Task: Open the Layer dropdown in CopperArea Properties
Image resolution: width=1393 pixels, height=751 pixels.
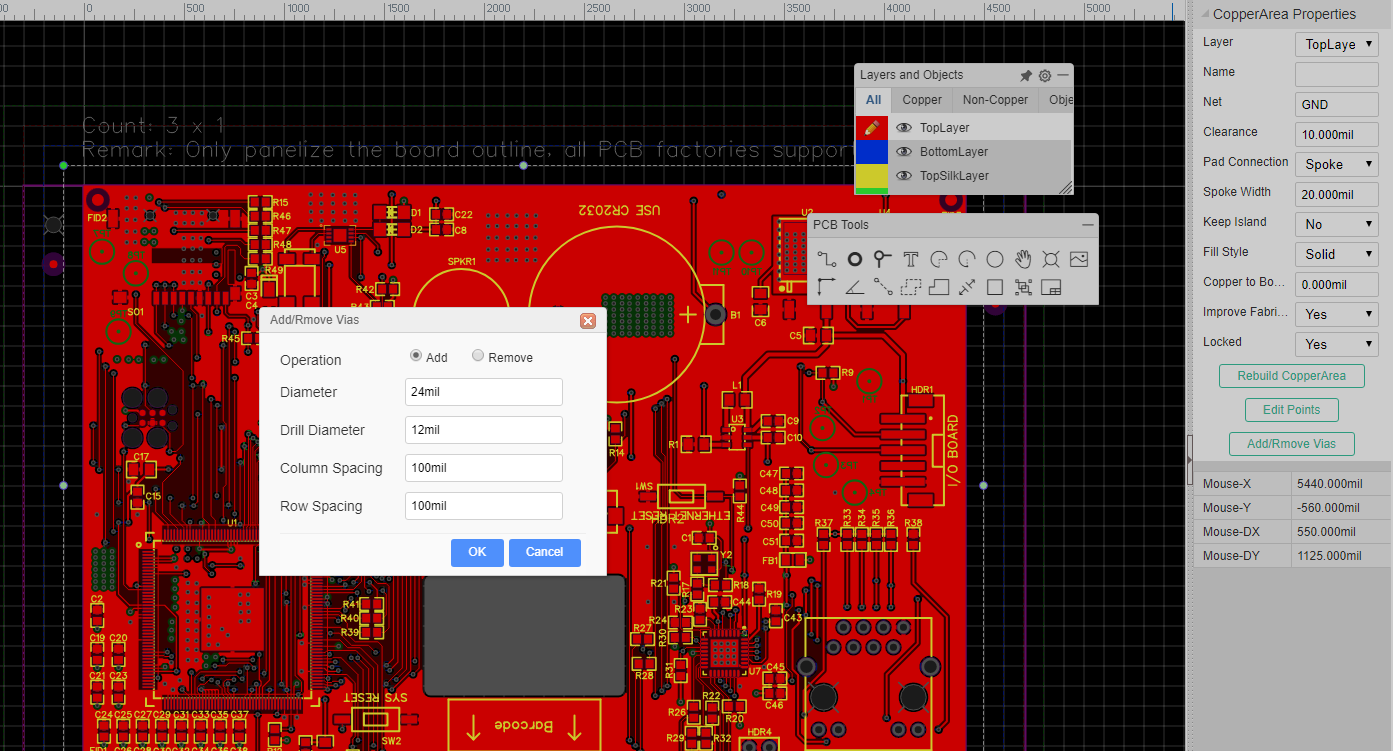Action: [x=1337, y=44]
